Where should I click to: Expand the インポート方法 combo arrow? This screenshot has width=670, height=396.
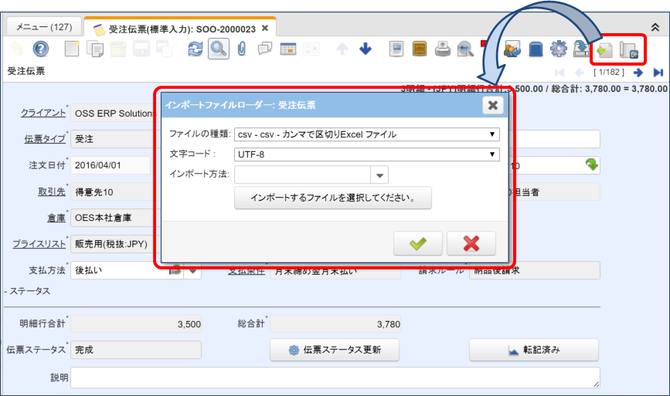[x=379, y=175]
